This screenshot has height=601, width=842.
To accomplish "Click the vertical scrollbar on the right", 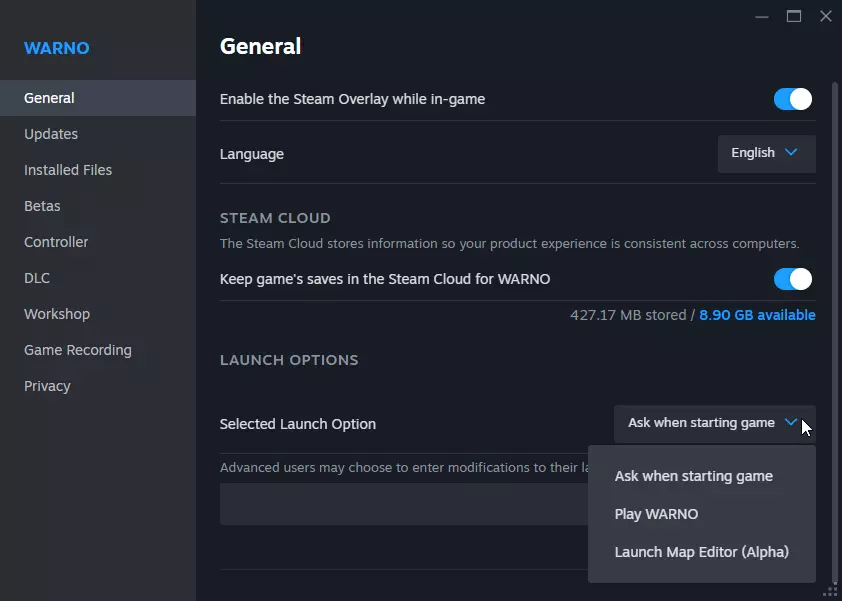I will [x=835, y=330].
